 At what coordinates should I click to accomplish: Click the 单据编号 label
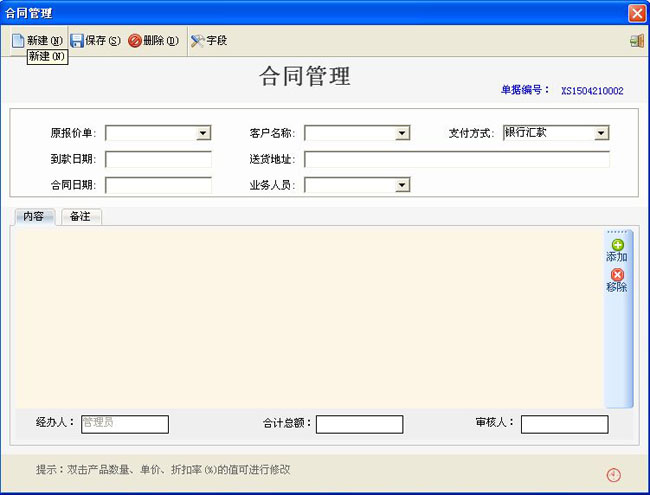[x=525, y=90]
